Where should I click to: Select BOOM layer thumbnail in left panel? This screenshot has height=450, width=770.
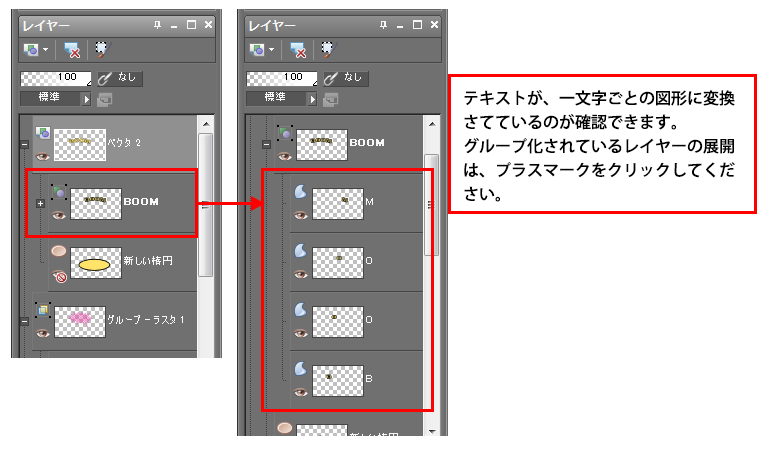96,204
